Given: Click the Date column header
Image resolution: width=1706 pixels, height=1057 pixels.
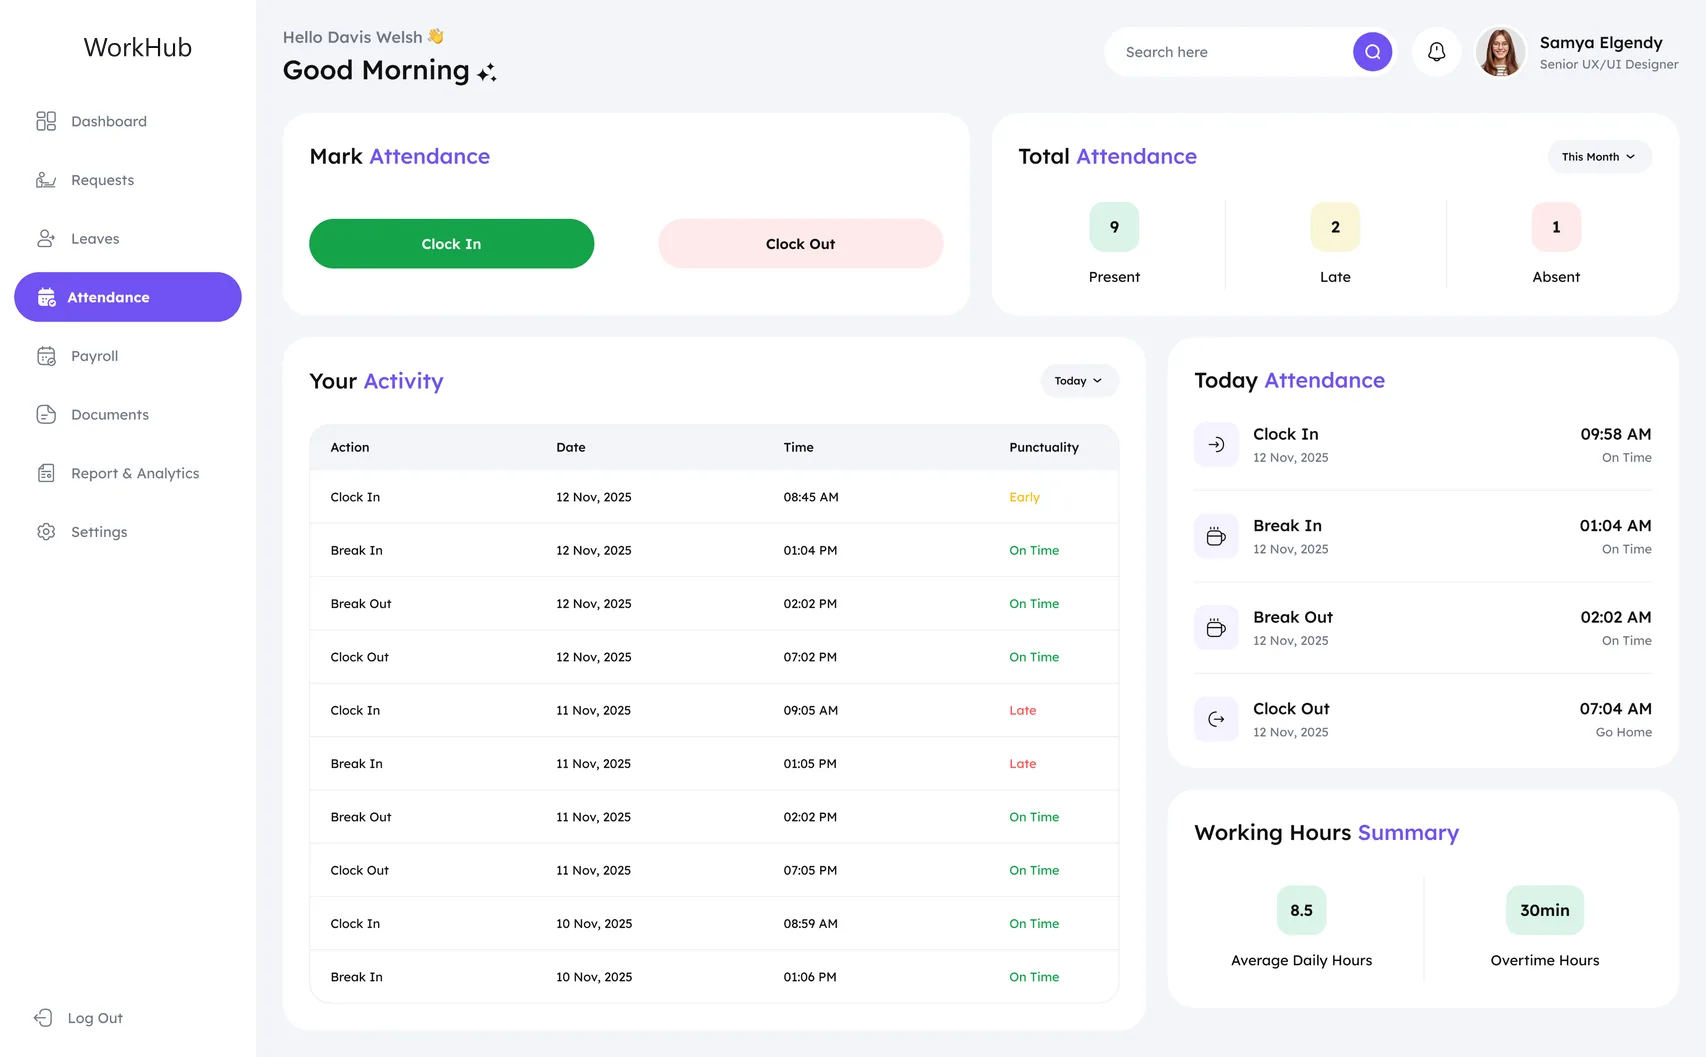Looking at the screenshot, I should [571, 447].
